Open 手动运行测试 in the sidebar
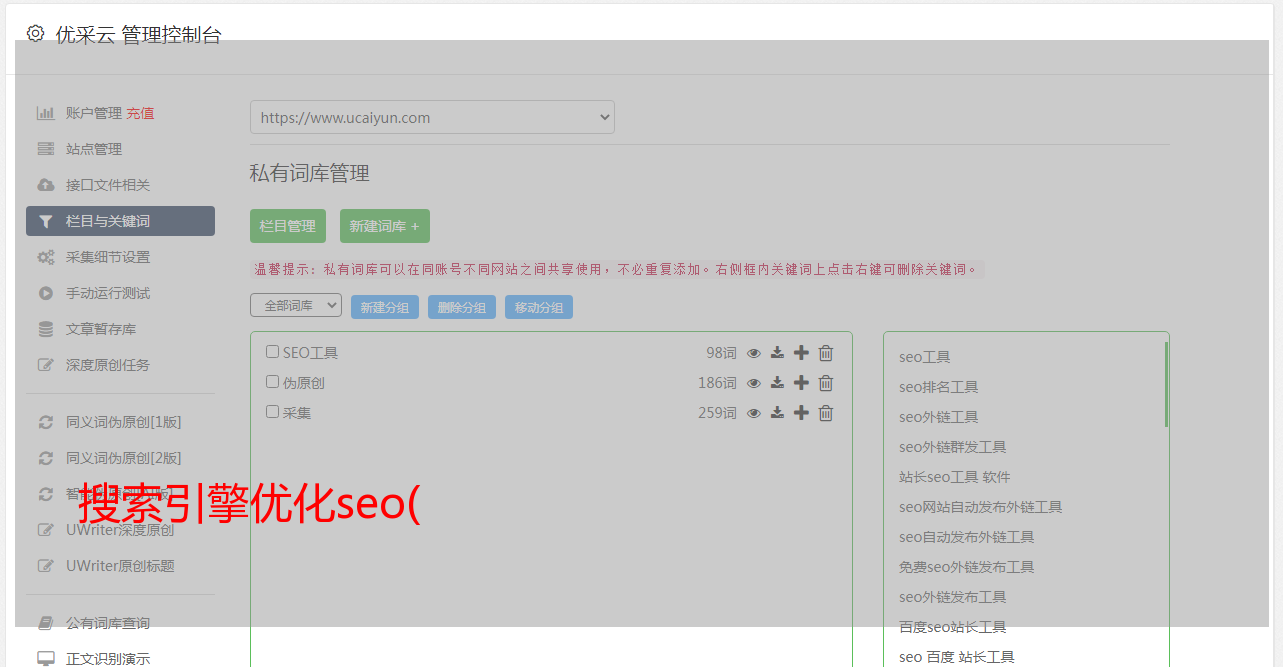1283x667 pixels. pos(108,293)
